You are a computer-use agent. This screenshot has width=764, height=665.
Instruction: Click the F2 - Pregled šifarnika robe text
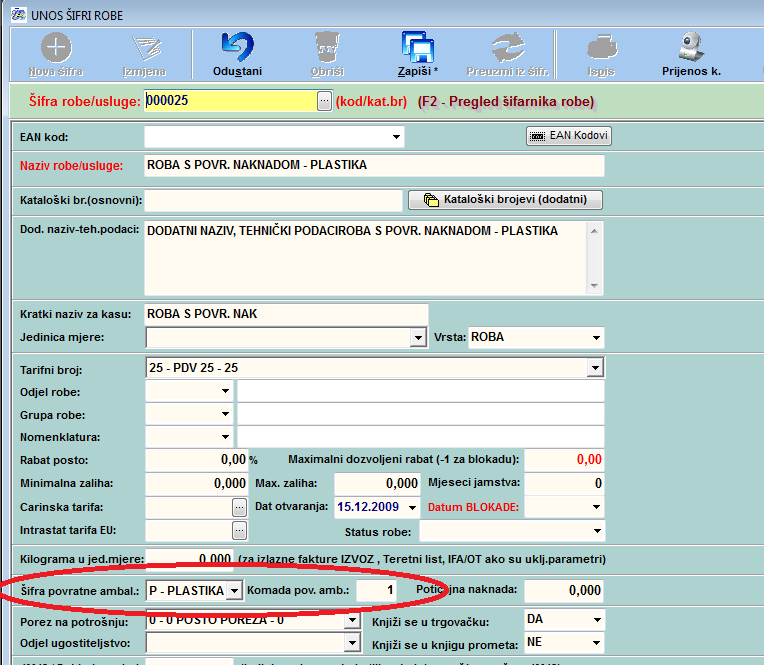506,101
